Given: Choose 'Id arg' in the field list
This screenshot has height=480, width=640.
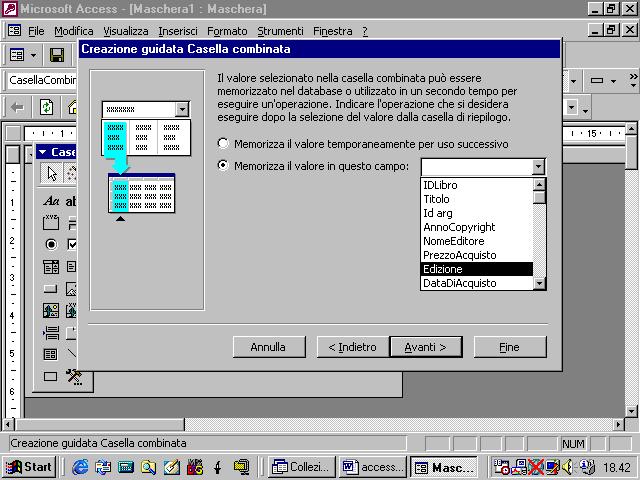Looking at the screenshot, I should 477,213.
